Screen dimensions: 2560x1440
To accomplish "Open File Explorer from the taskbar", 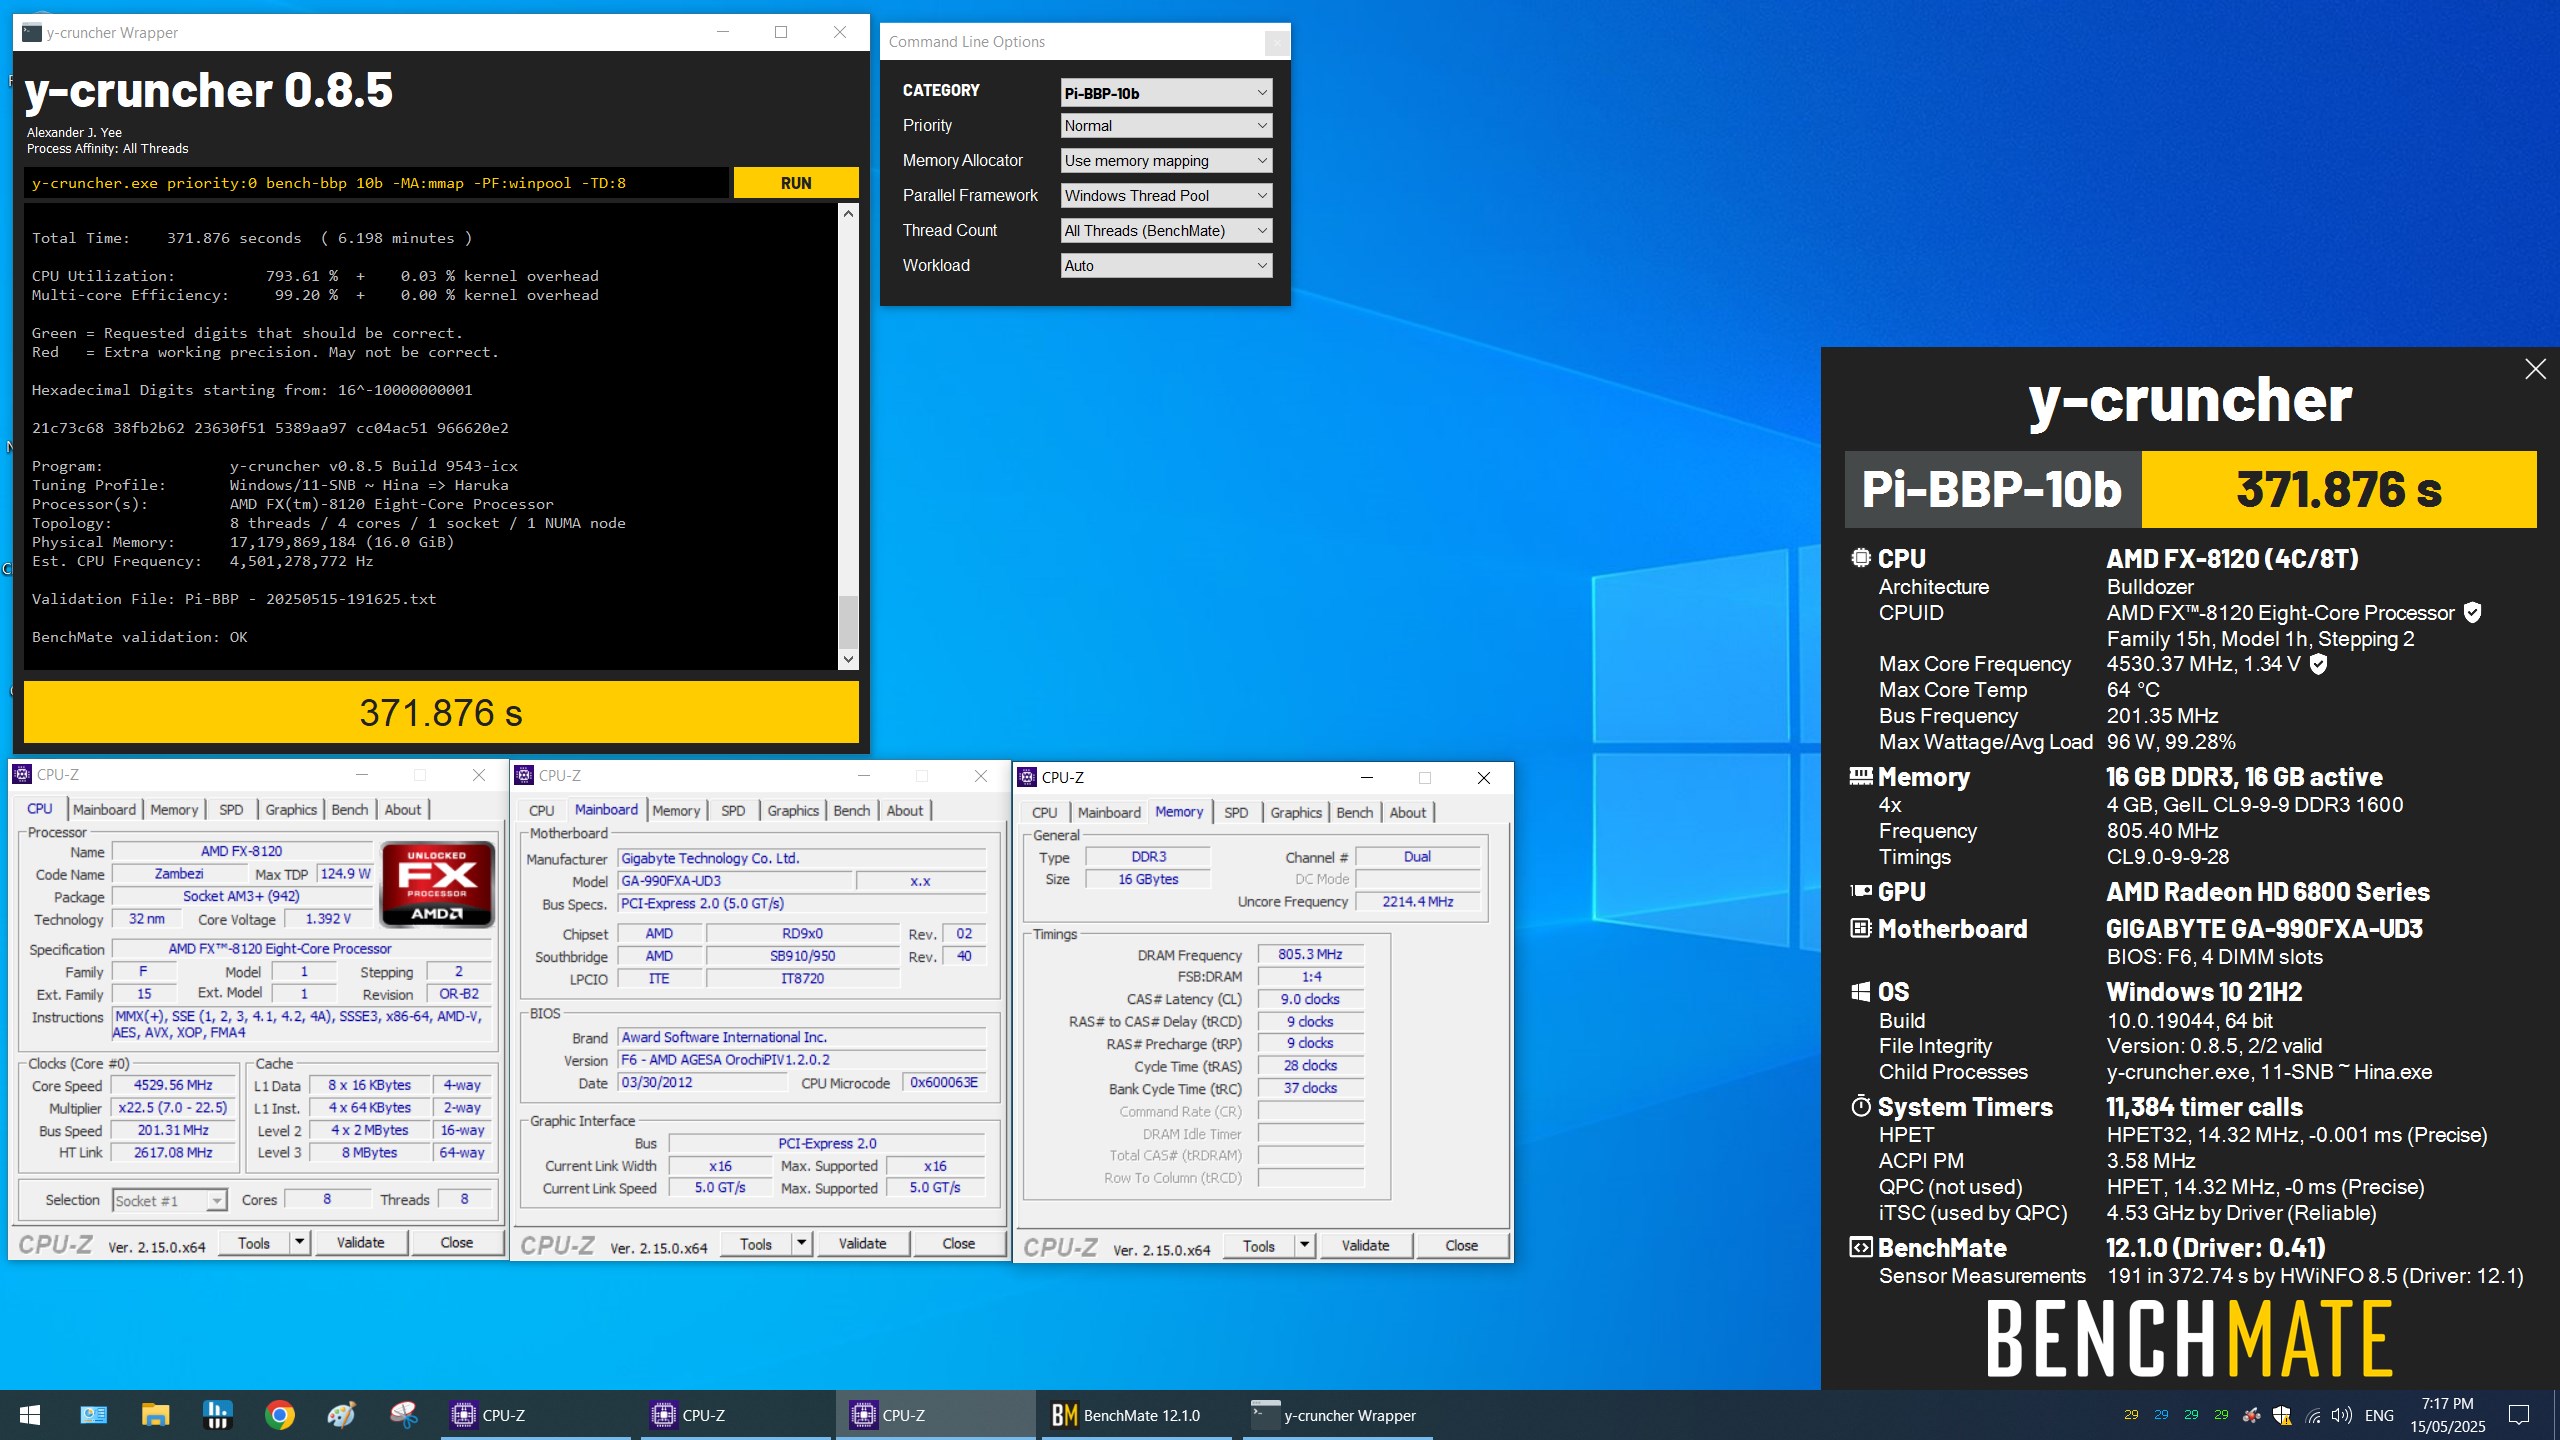I will click(x=155, y=1415).
